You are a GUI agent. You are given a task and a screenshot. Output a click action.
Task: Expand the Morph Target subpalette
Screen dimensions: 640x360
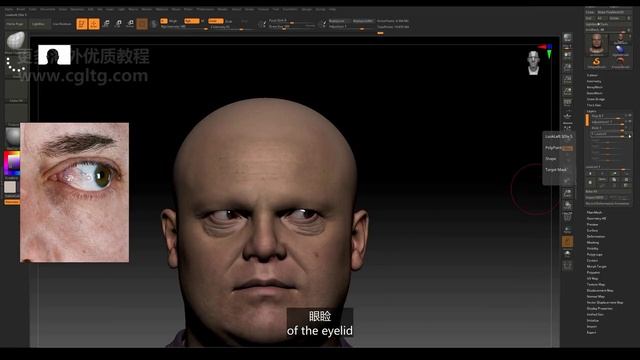(x=596, y=267)
